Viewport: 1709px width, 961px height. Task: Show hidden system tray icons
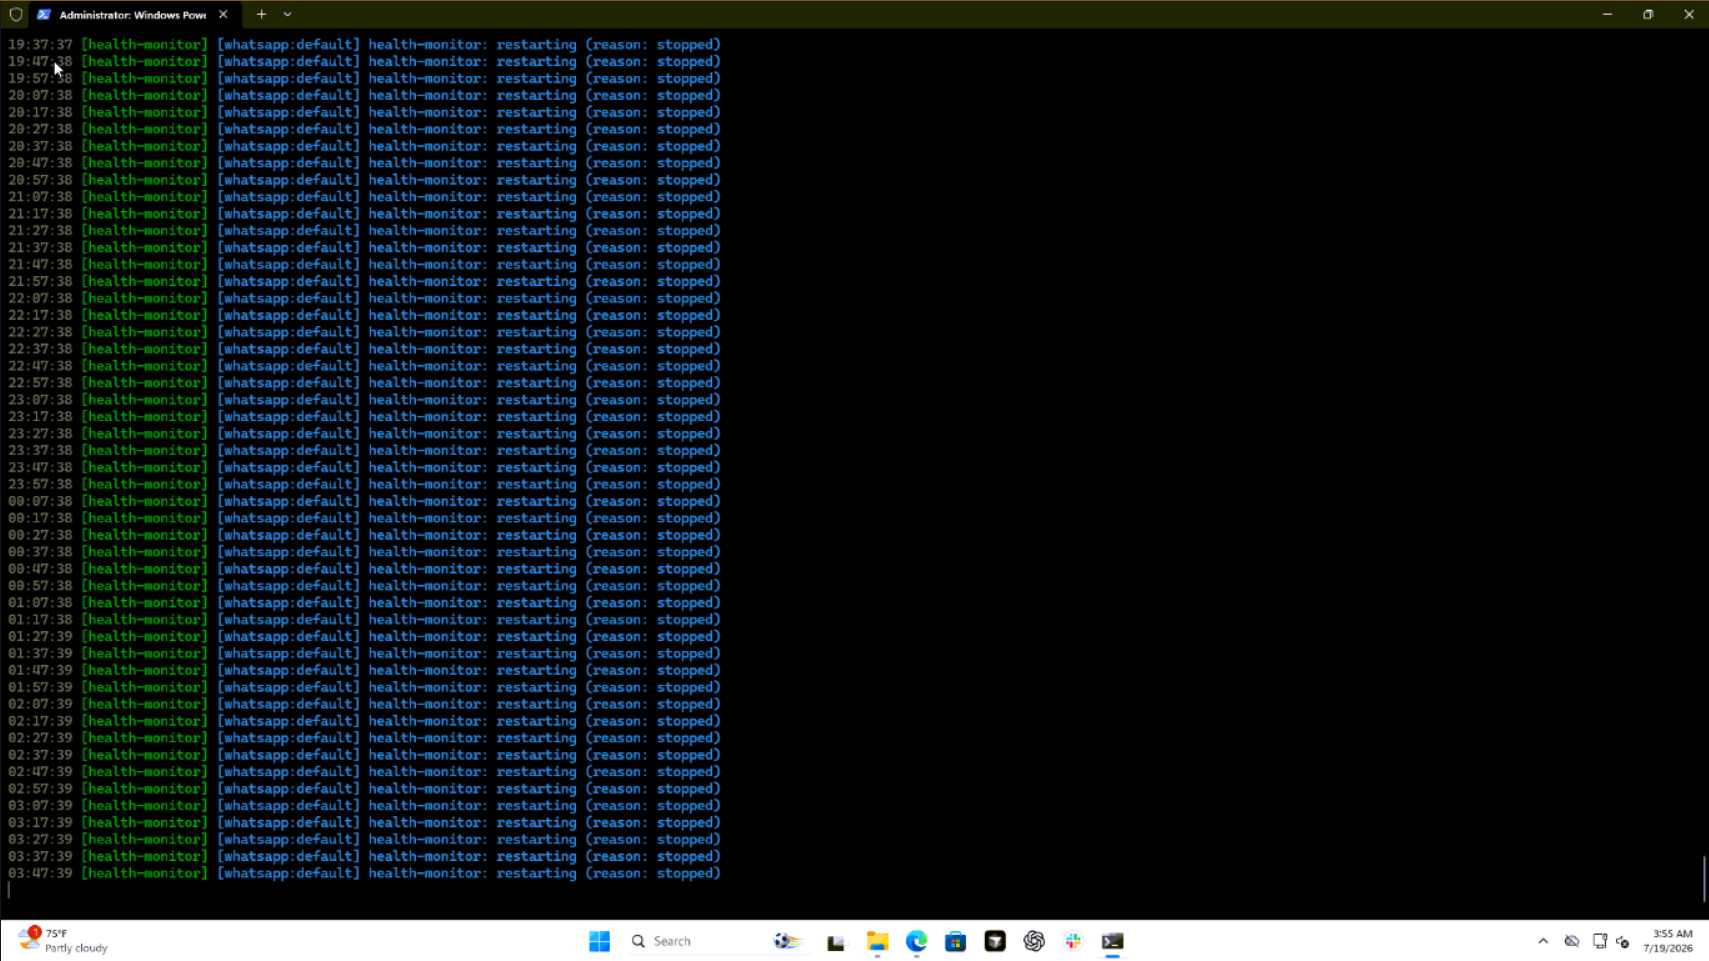1543,941
